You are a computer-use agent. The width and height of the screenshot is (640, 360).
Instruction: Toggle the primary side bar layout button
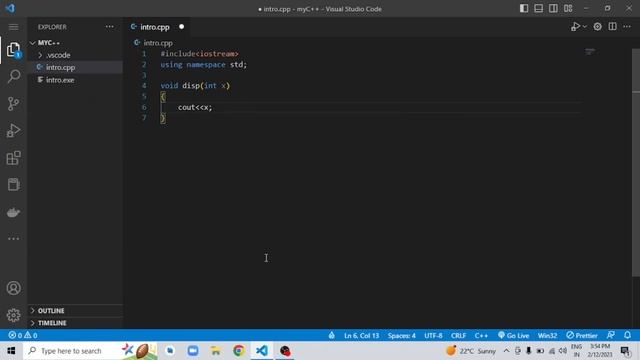[x=524, y=9]
